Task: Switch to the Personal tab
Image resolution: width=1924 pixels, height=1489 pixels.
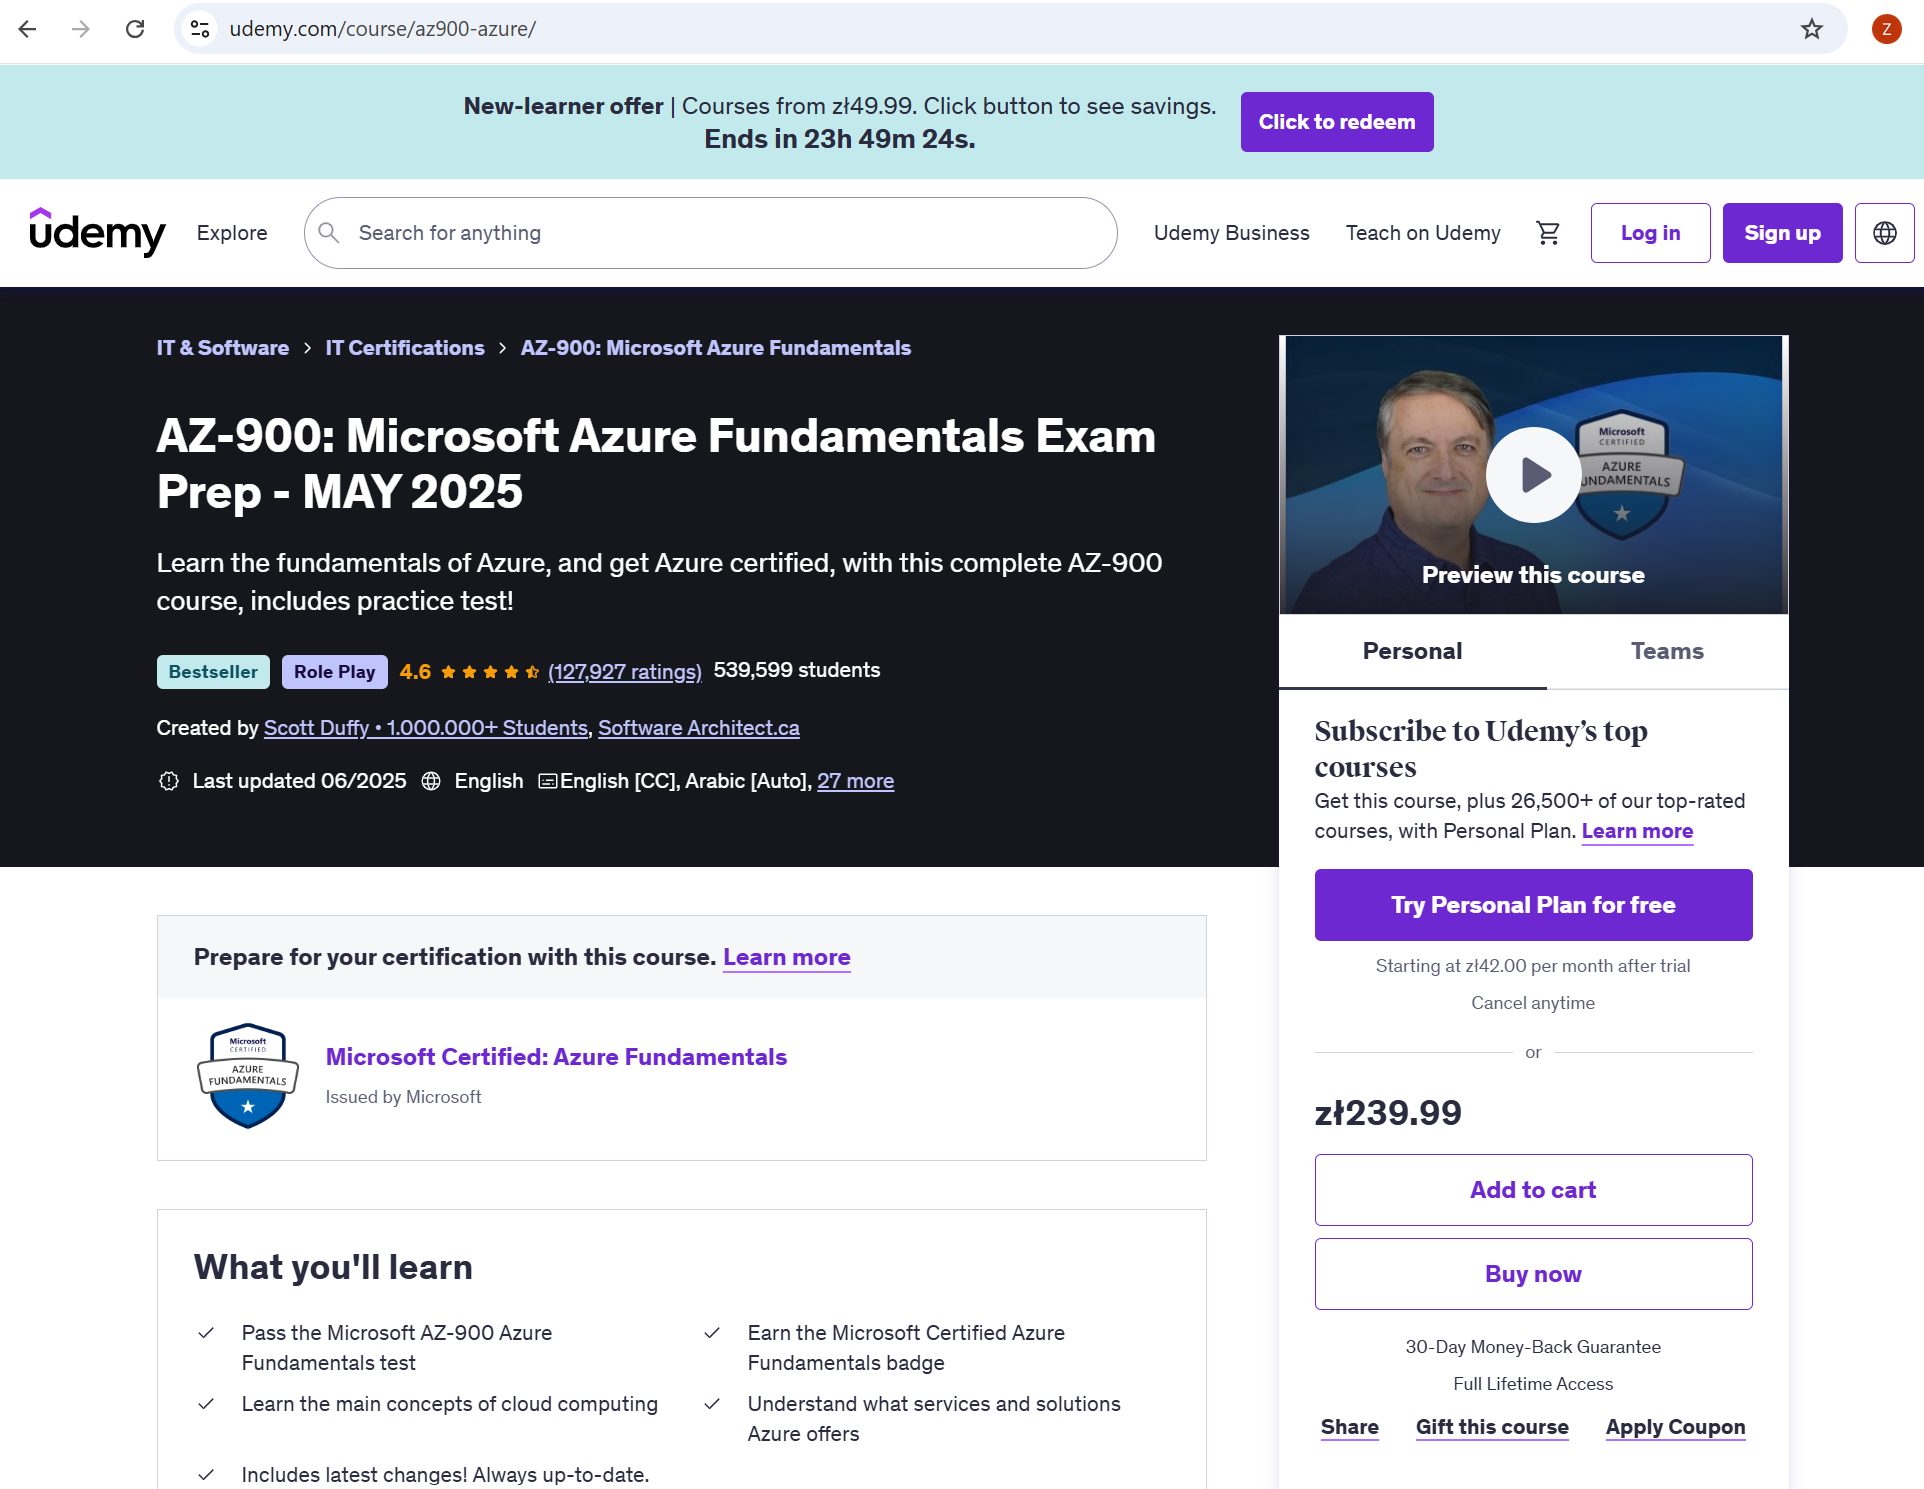Action: coord(1412,651)
